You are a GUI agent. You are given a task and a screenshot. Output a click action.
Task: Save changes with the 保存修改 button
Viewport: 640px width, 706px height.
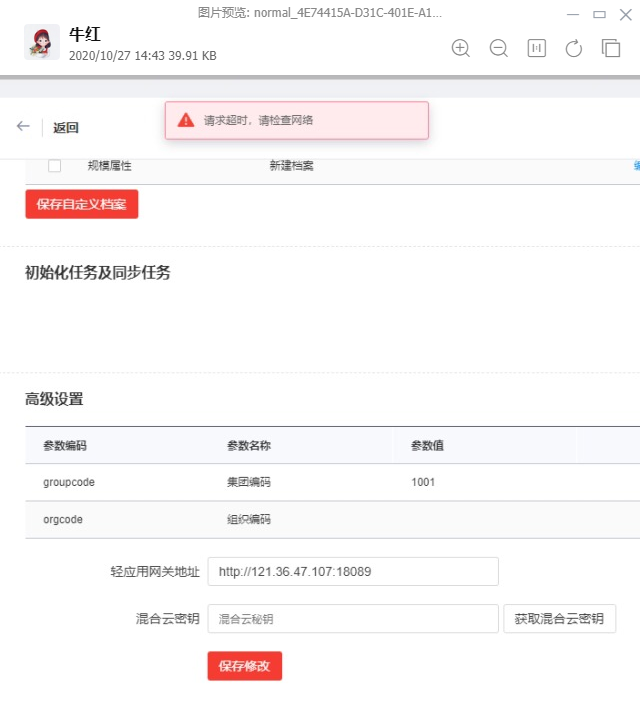coord(245,666)
